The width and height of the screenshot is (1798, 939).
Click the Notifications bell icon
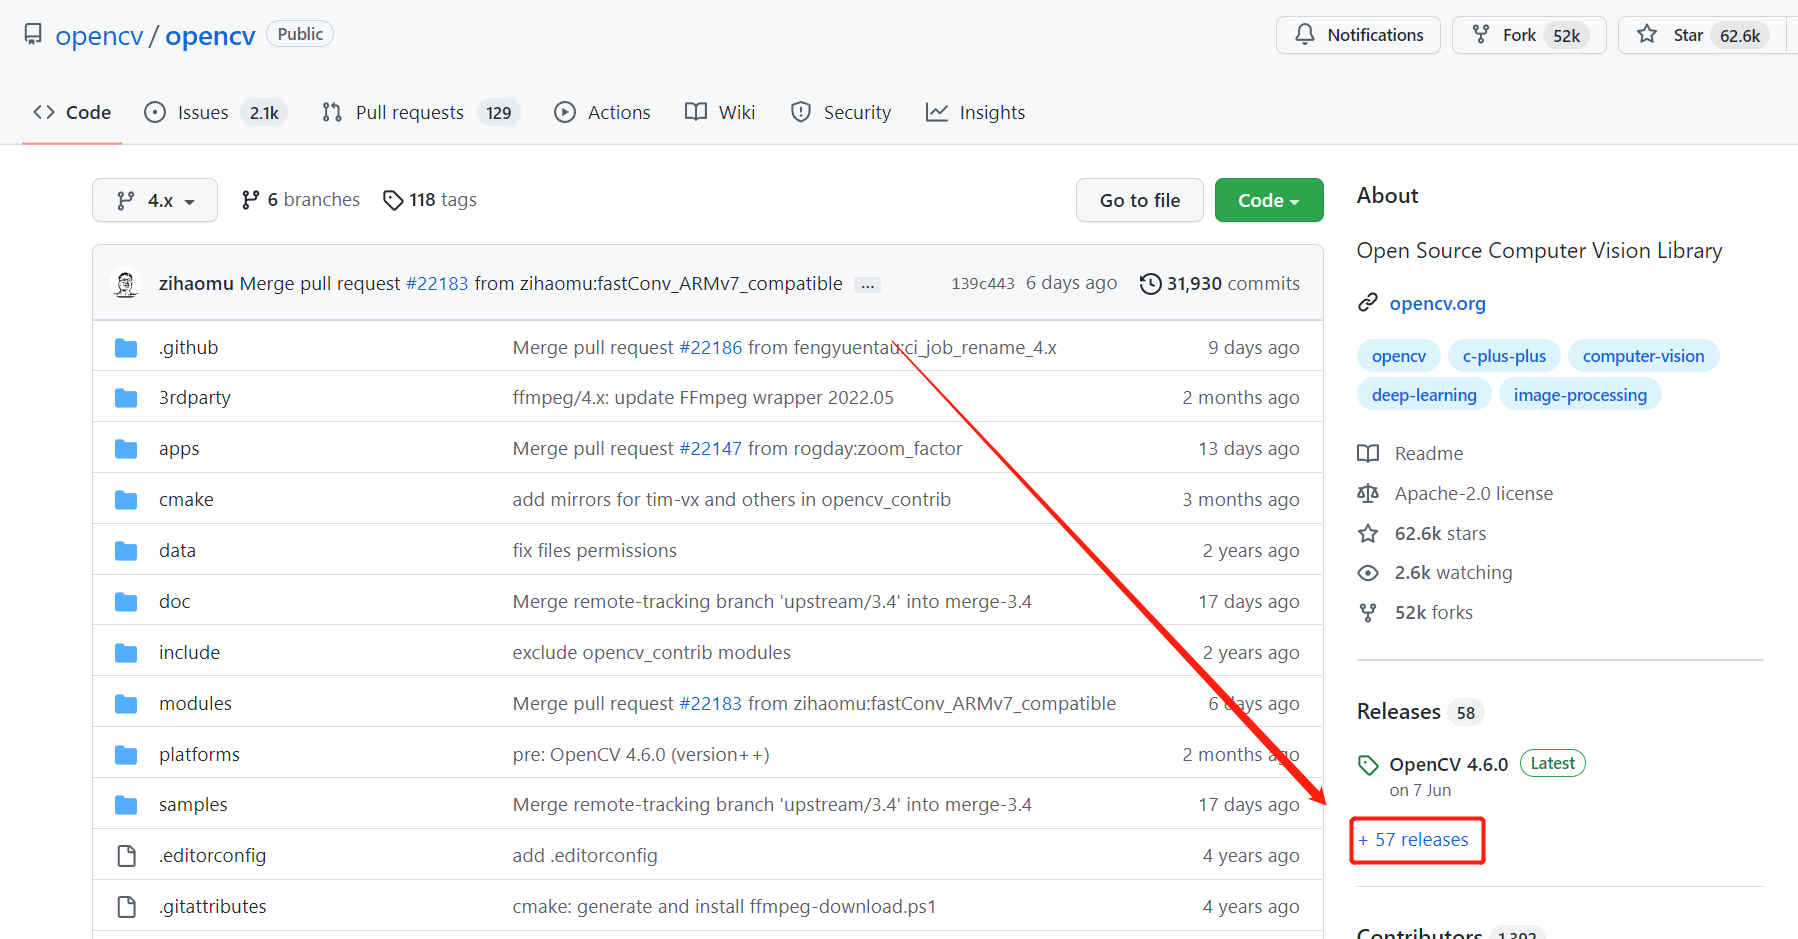click(1305, 35)
